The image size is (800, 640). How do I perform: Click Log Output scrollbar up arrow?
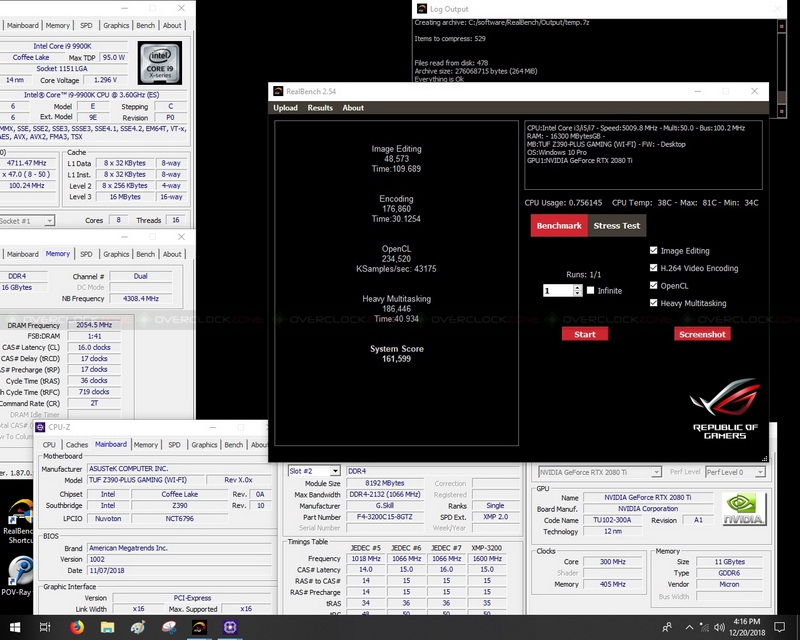(782, 26)
